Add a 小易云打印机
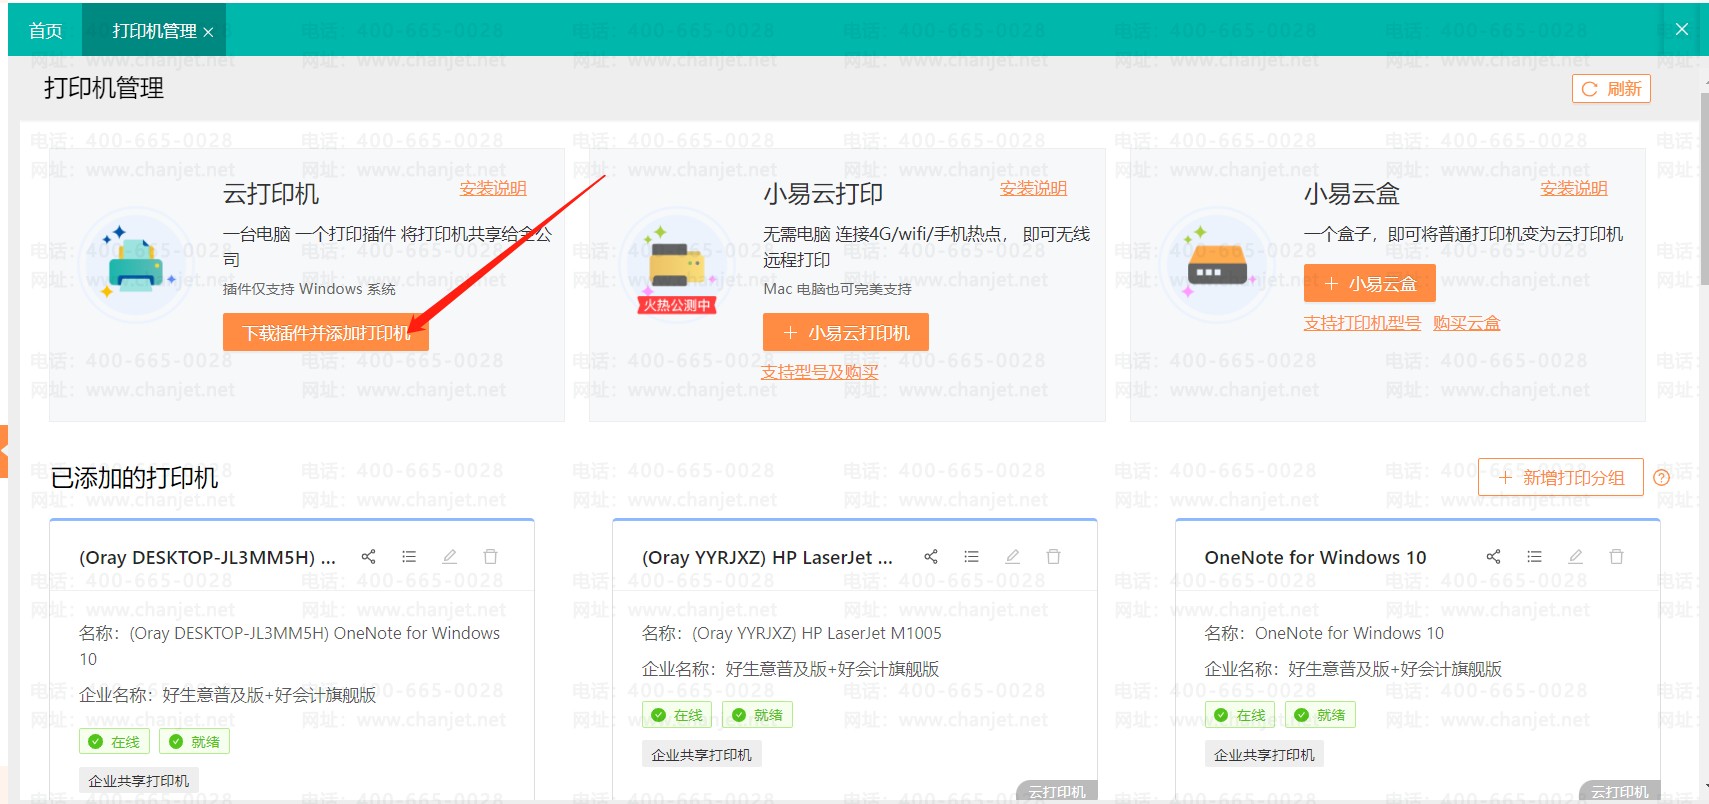 846,333
